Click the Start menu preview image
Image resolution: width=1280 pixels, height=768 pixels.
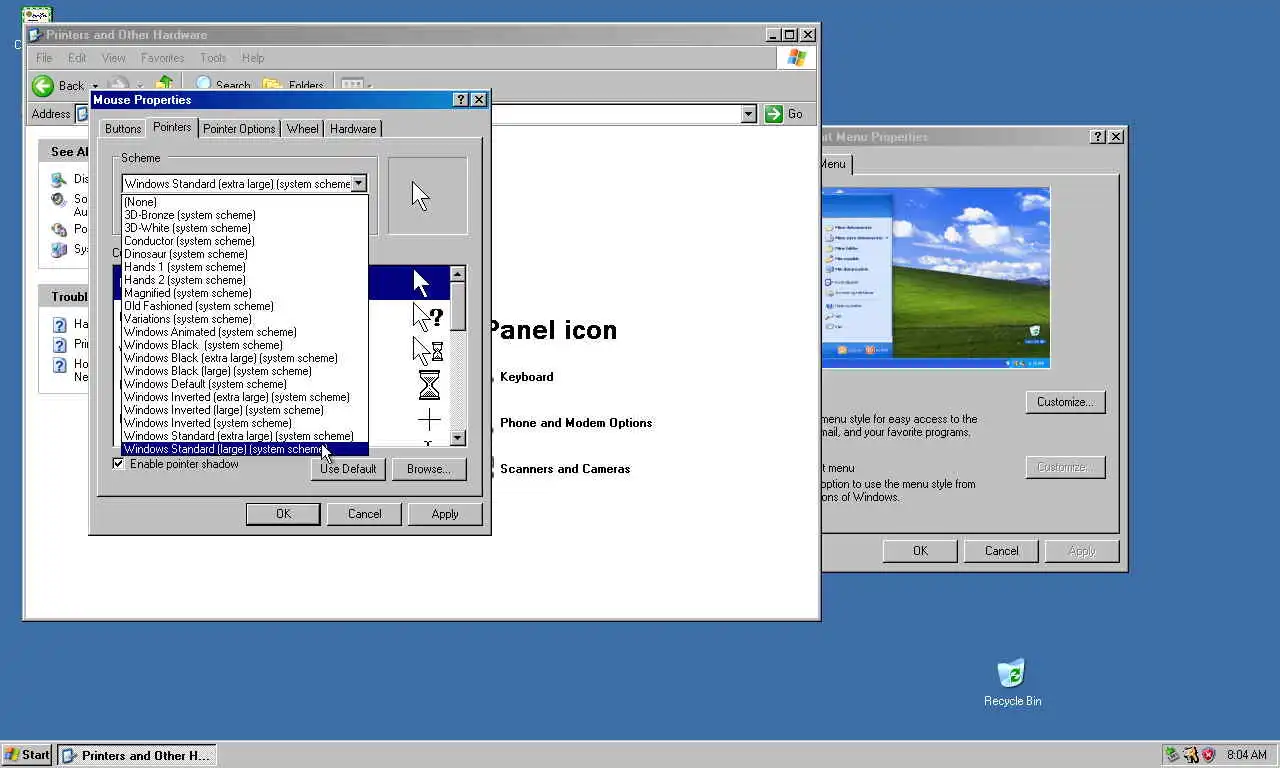936,278
